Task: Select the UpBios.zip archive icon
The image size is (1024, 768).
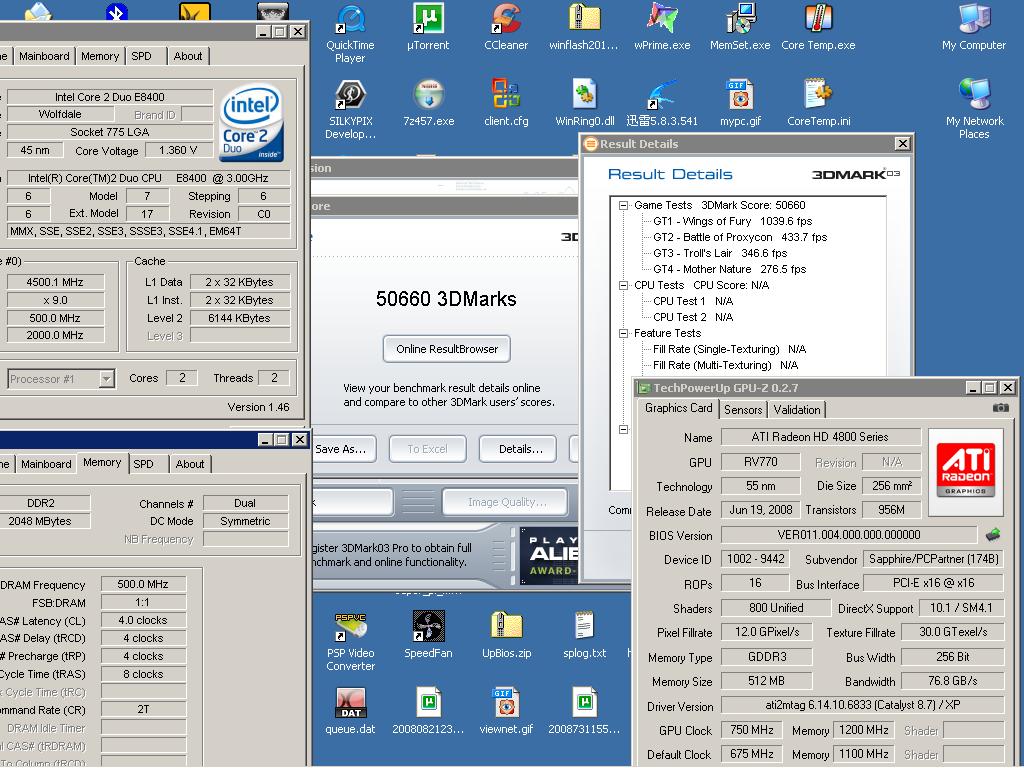Action: (x=506, y=627)
